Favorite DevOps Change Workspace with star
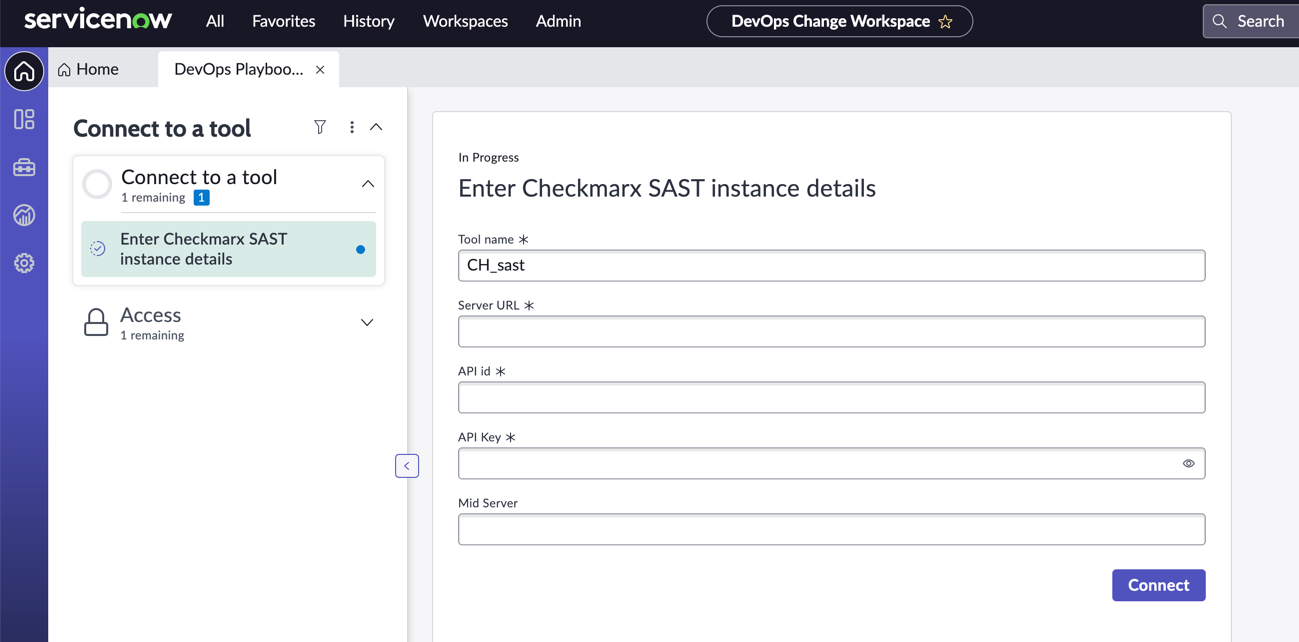 coord(945,21)
